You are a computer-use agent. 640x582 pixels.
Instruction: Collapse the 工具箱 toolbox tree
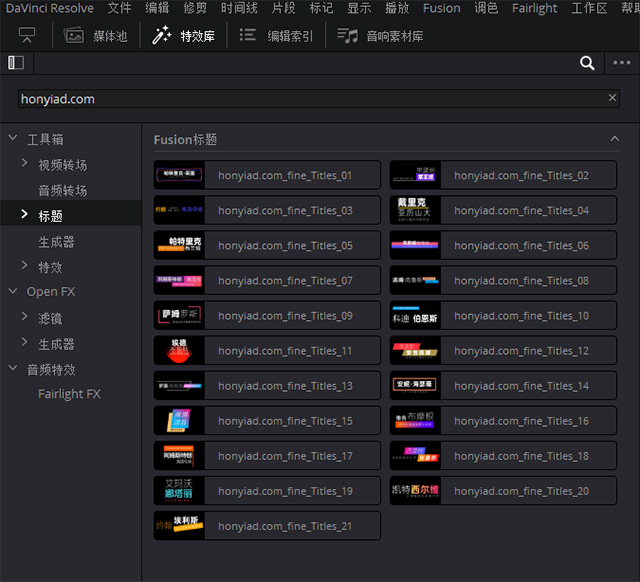[x=13, y=138]
